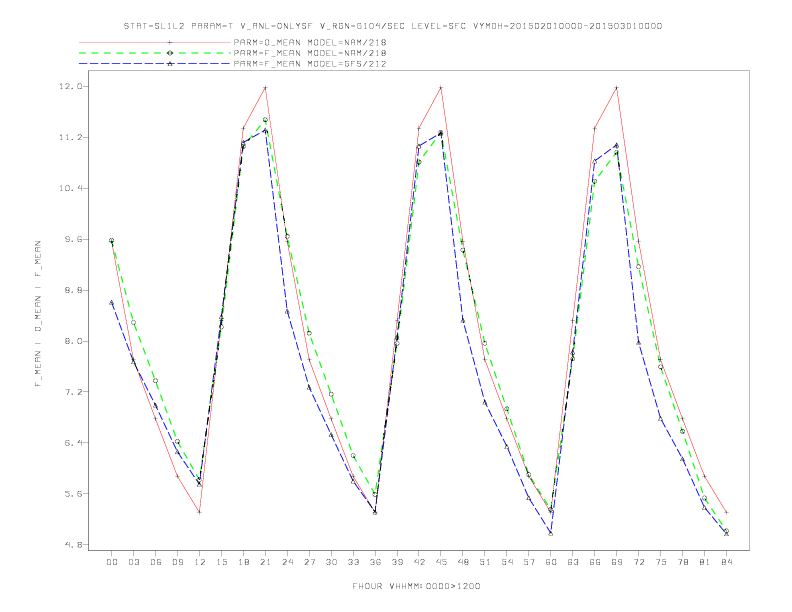Click blue triangle lowest point at hour 60
Viewport: 792px width, 612px height.
pyautogui.click(x=551, y=533)
